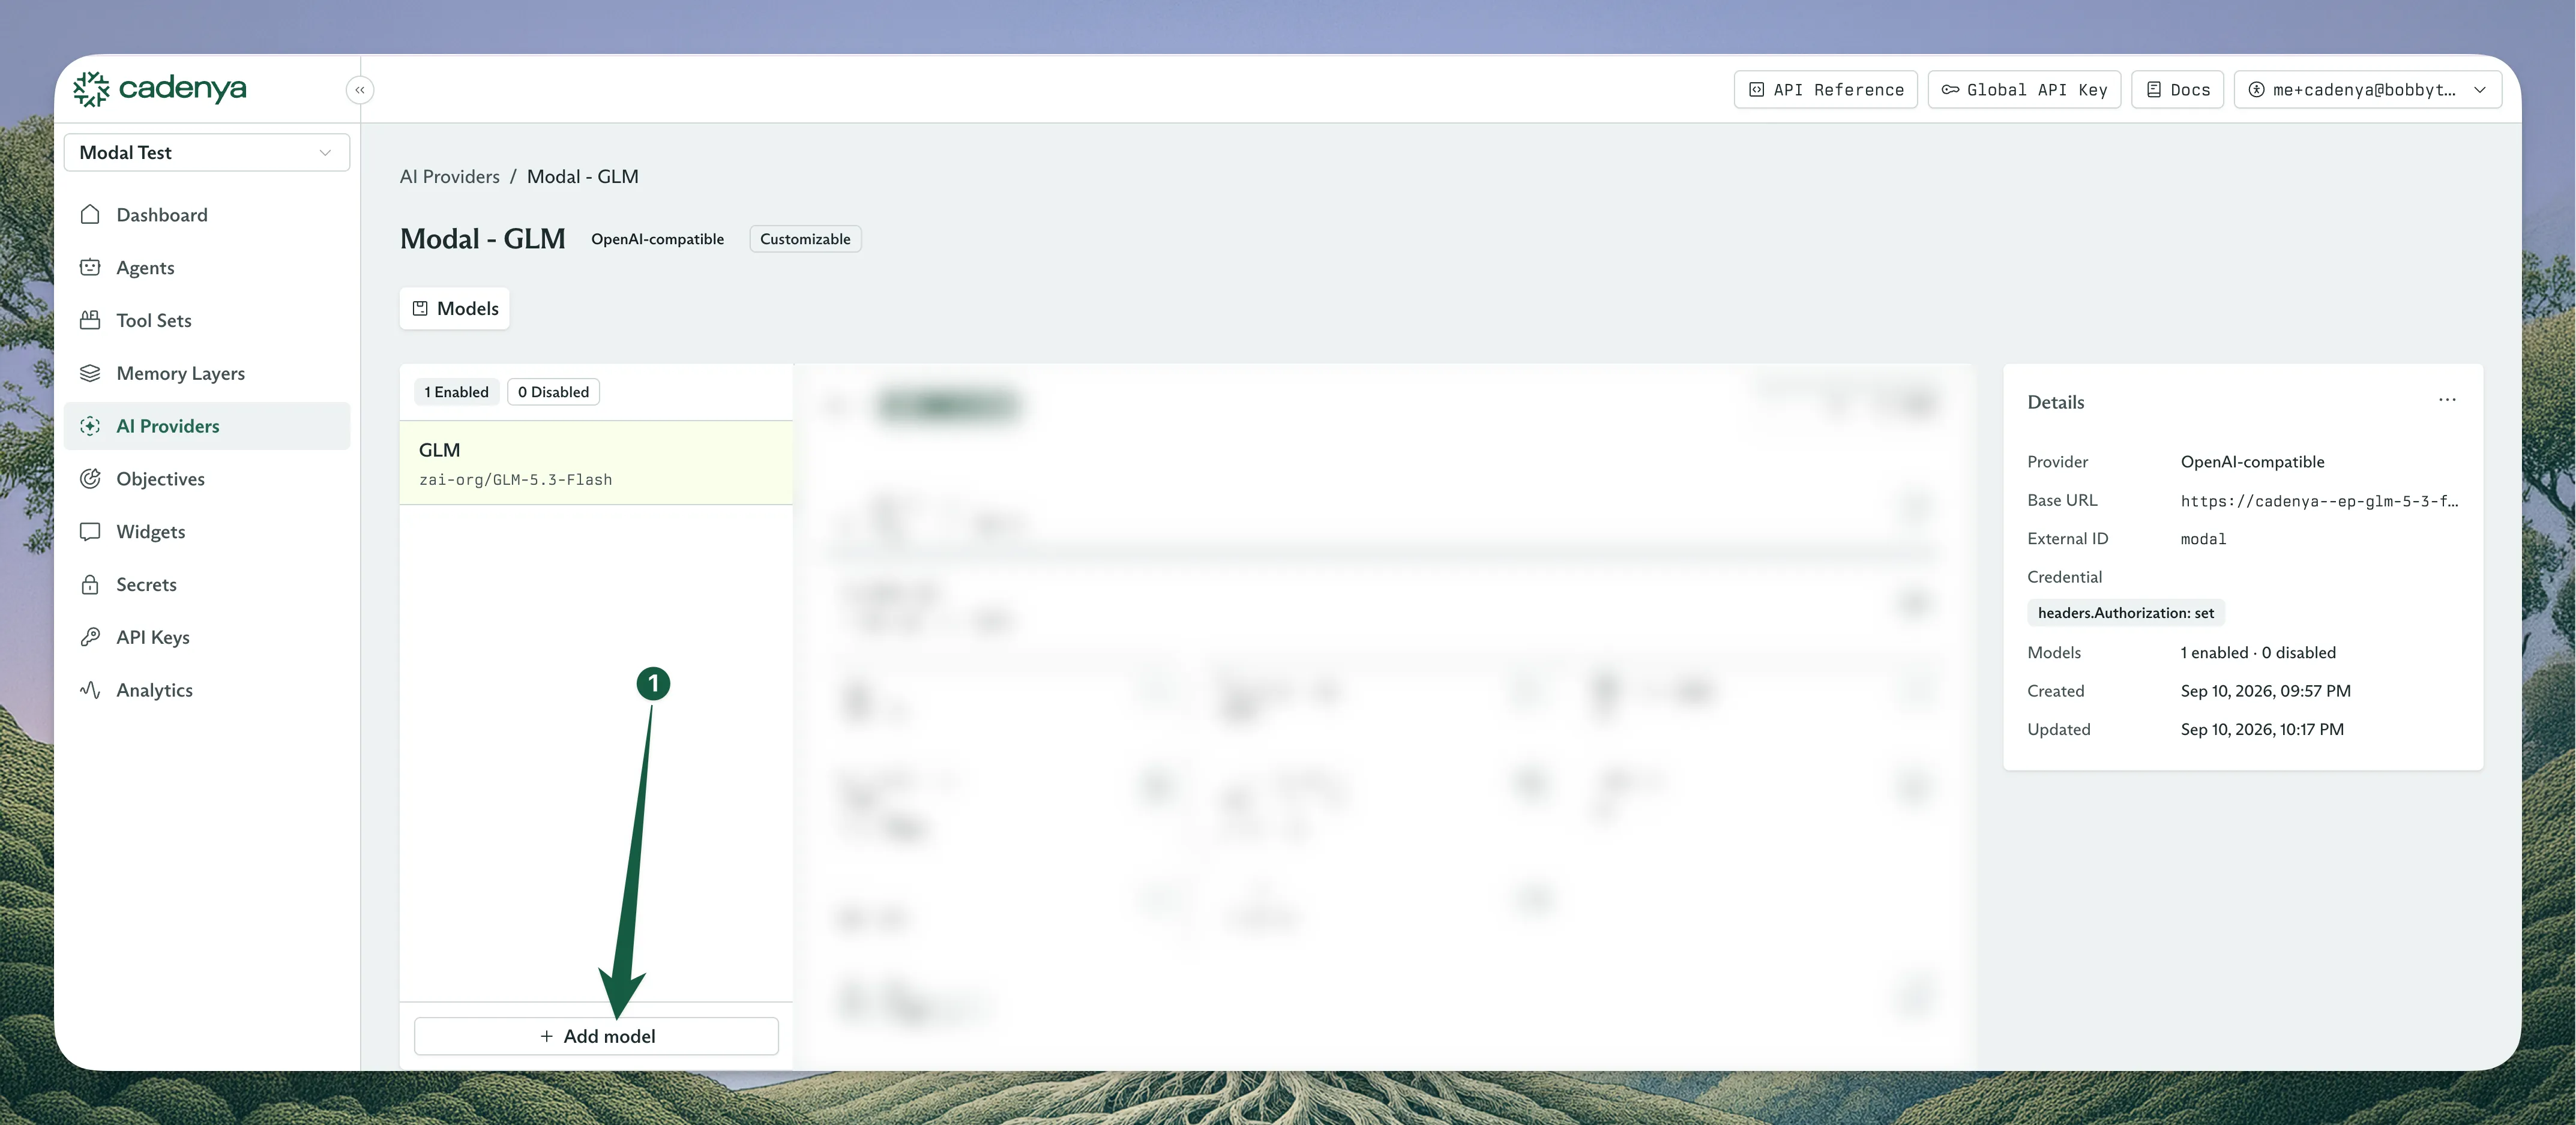
Task: Click the Base URL value
Action: click(2319, 501)
